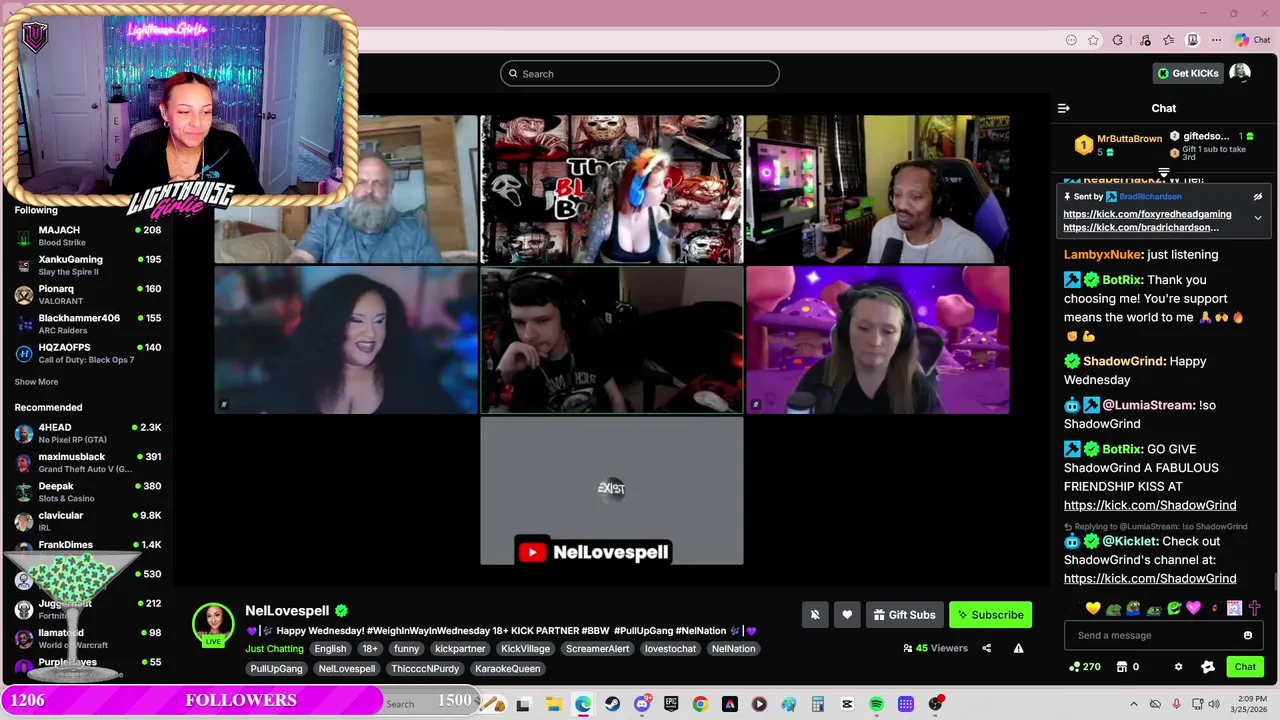The image size is (1280, 720).
Task: Open the kick.com/foxyredheadgaming pinned link
Action: pos(1147,214)
